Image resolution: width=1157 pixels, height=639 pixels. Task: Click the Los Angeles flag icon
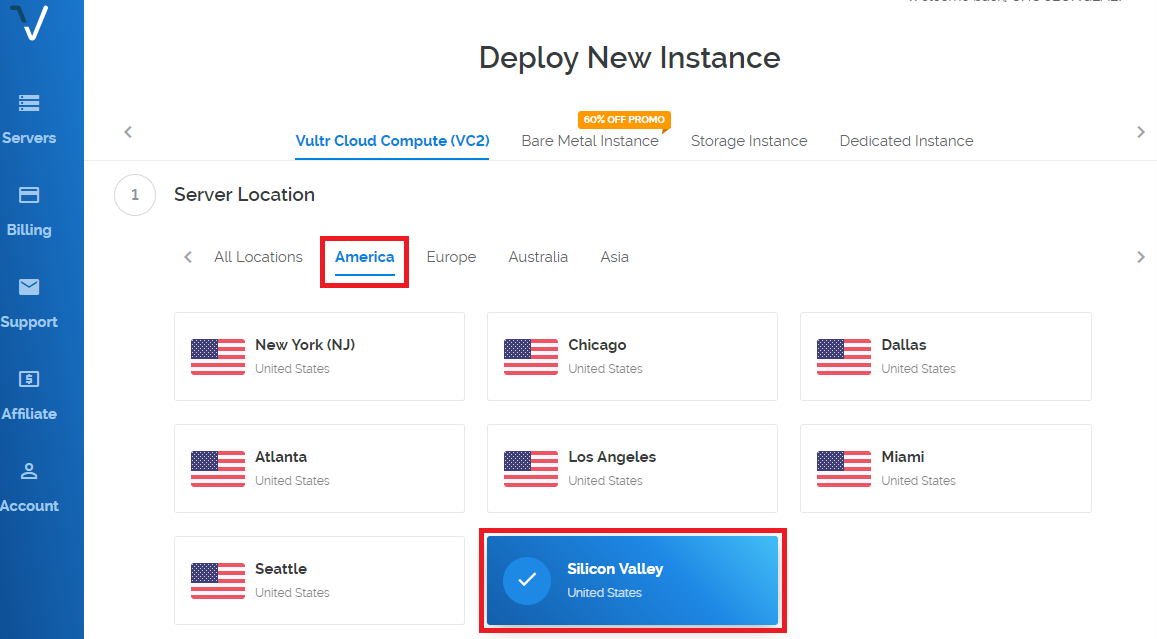tap(531, 469)
